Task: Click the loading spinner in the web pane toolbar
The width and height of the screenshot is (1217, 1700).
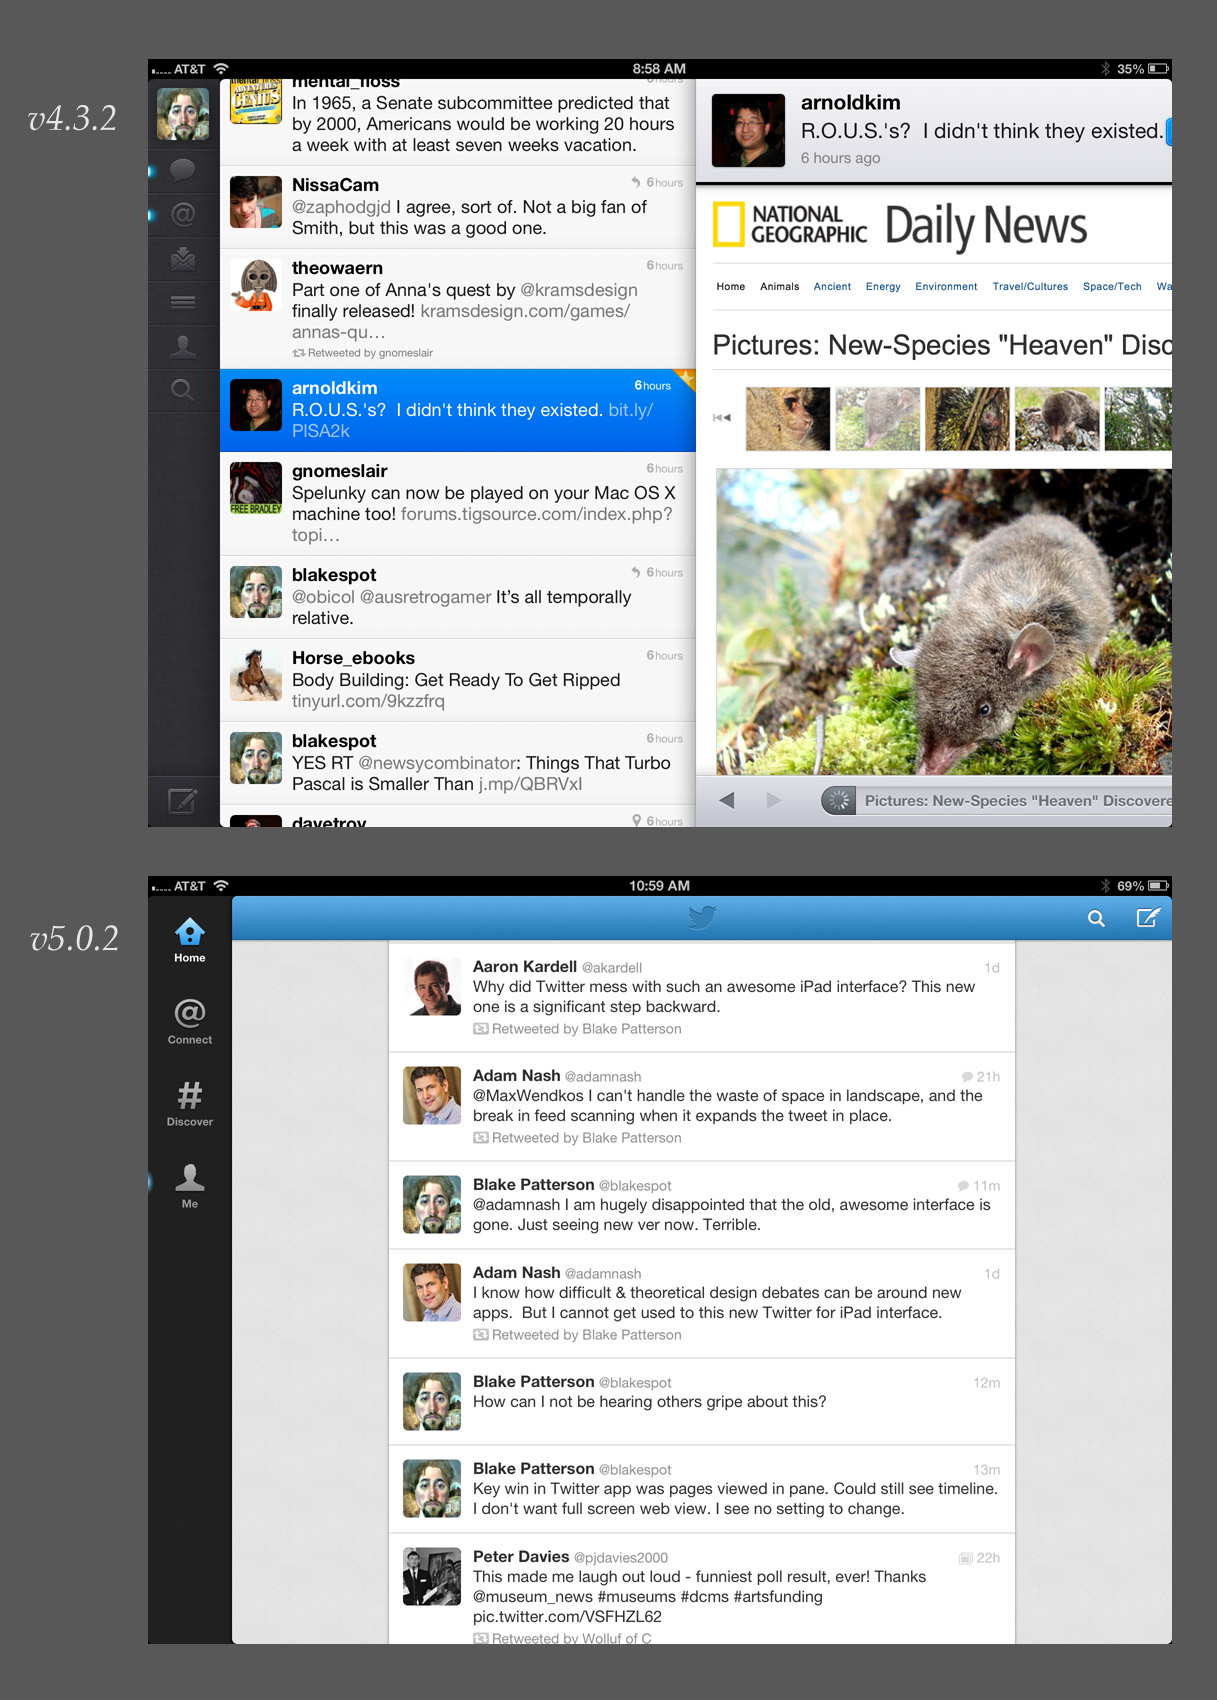Action: coord(839,800)
